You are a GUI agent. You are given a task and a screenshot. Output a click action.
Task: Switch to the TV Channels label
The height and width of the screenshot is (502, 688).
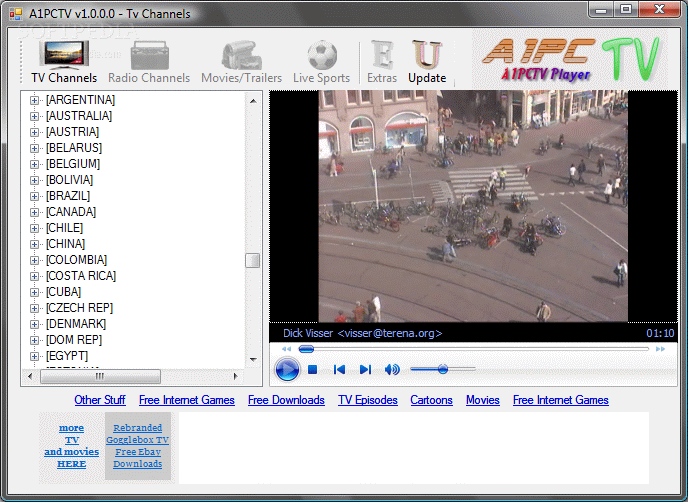[x=64, y=78]
